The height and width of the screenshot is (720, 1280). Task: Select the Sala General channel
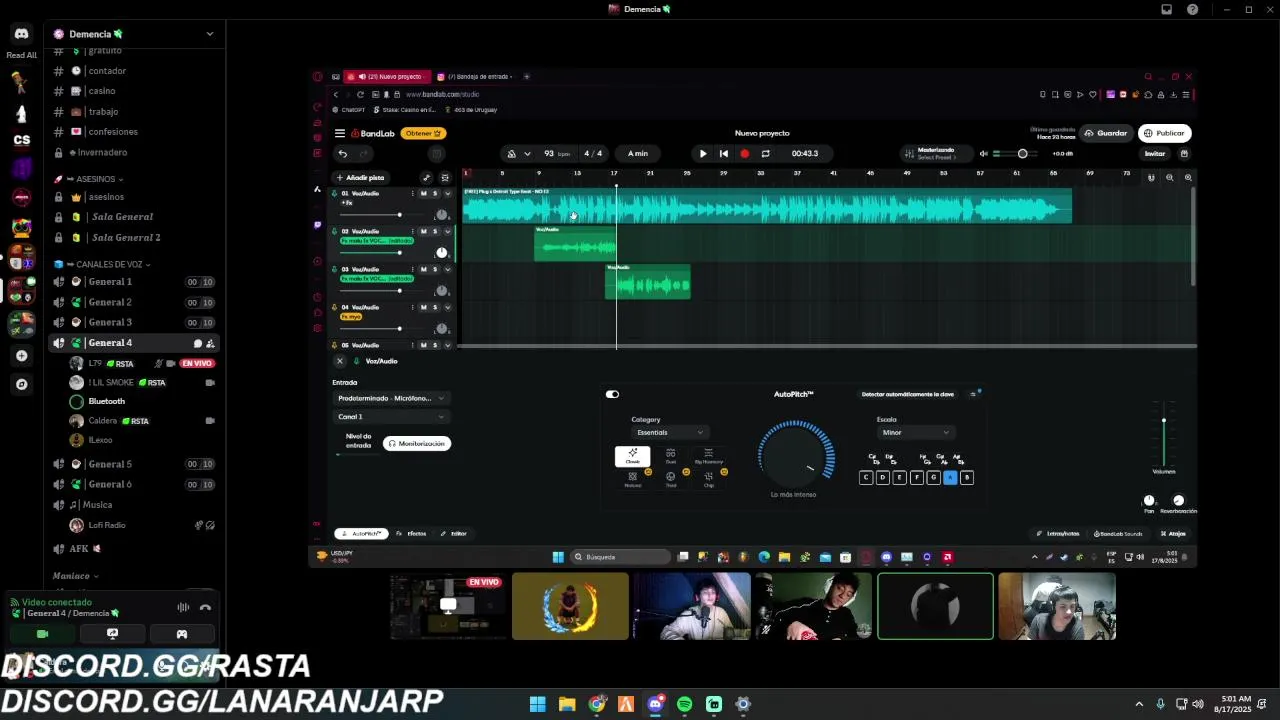[x=122, y=217]
